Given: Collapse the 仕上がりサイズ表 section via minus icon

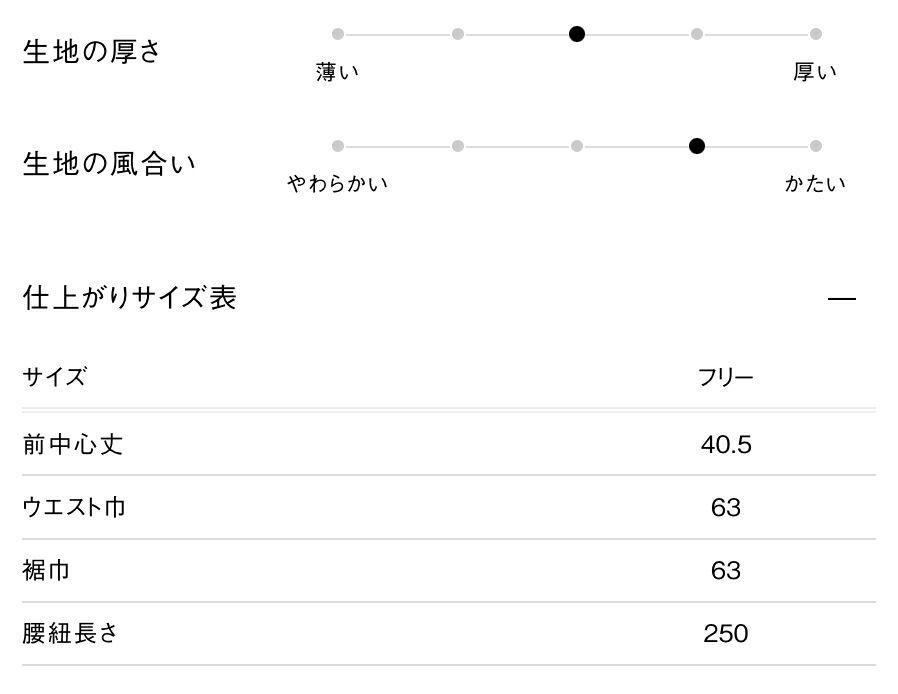Looking at the screenshot, I should [842, 299].
